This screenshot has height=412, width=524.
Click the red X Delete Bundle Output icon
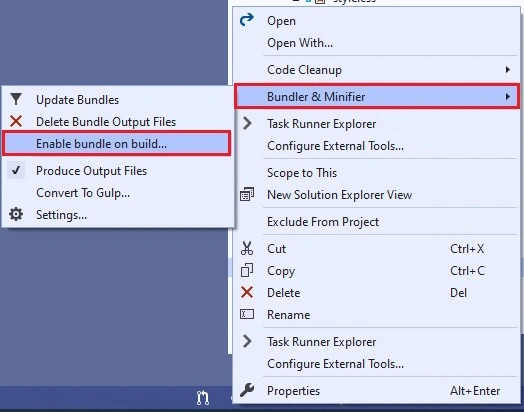pyautogui.click(x=16, y=121)
